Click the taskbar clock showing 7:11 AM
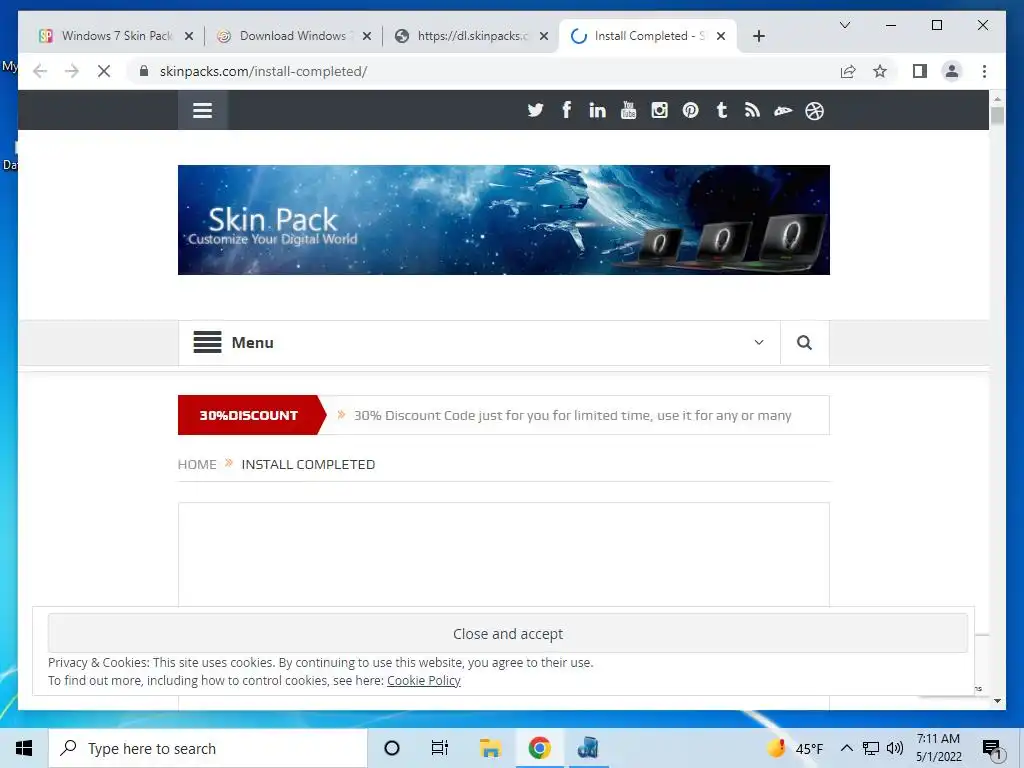 (938, 748)
